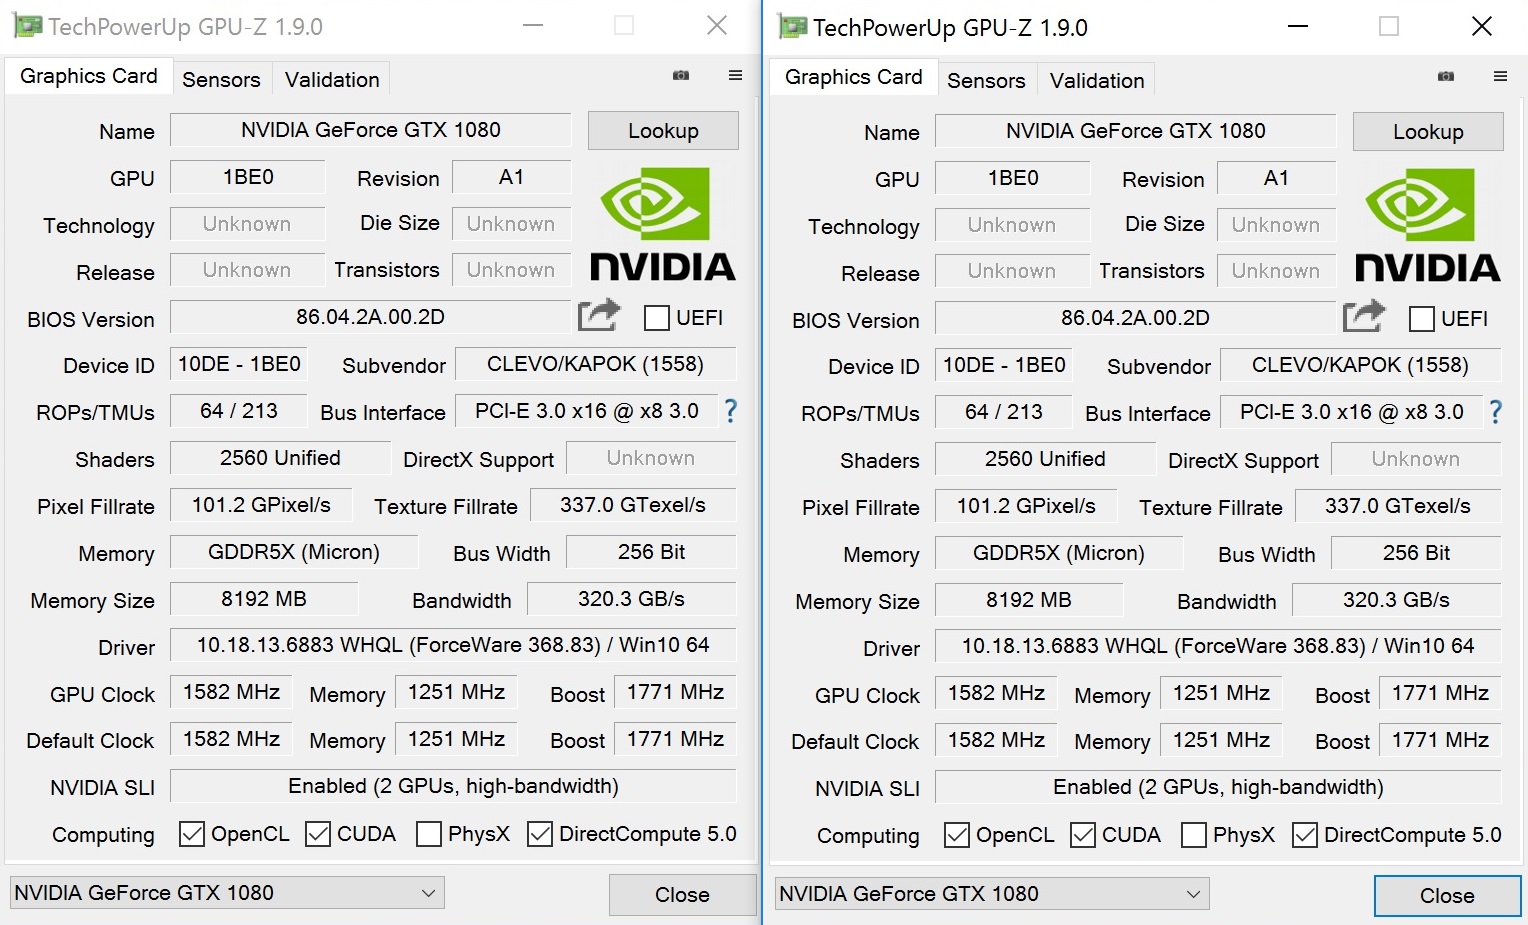Click the Driver field in left window

[453, 645]
